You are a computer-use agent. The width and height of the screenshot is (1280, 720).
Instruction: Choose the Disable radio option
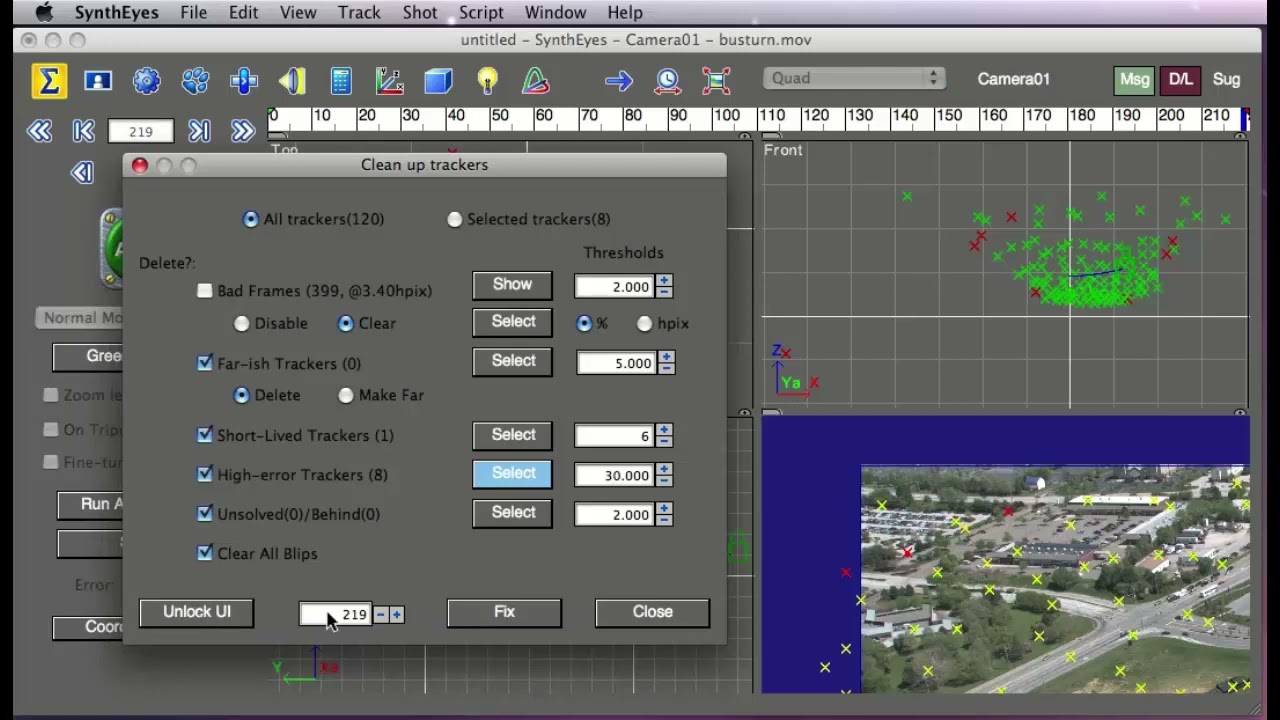242,323
